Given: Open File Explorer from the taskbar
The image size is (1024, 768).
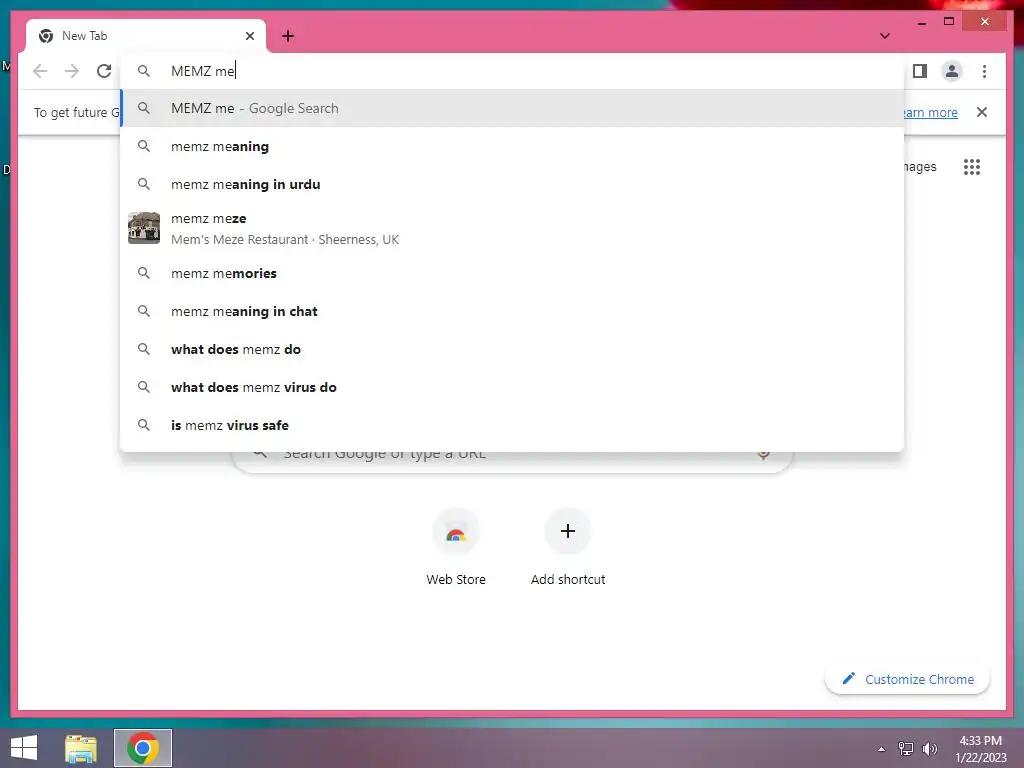Looking at the screenshot, I should pyautogui.click(x=81, y=748).
